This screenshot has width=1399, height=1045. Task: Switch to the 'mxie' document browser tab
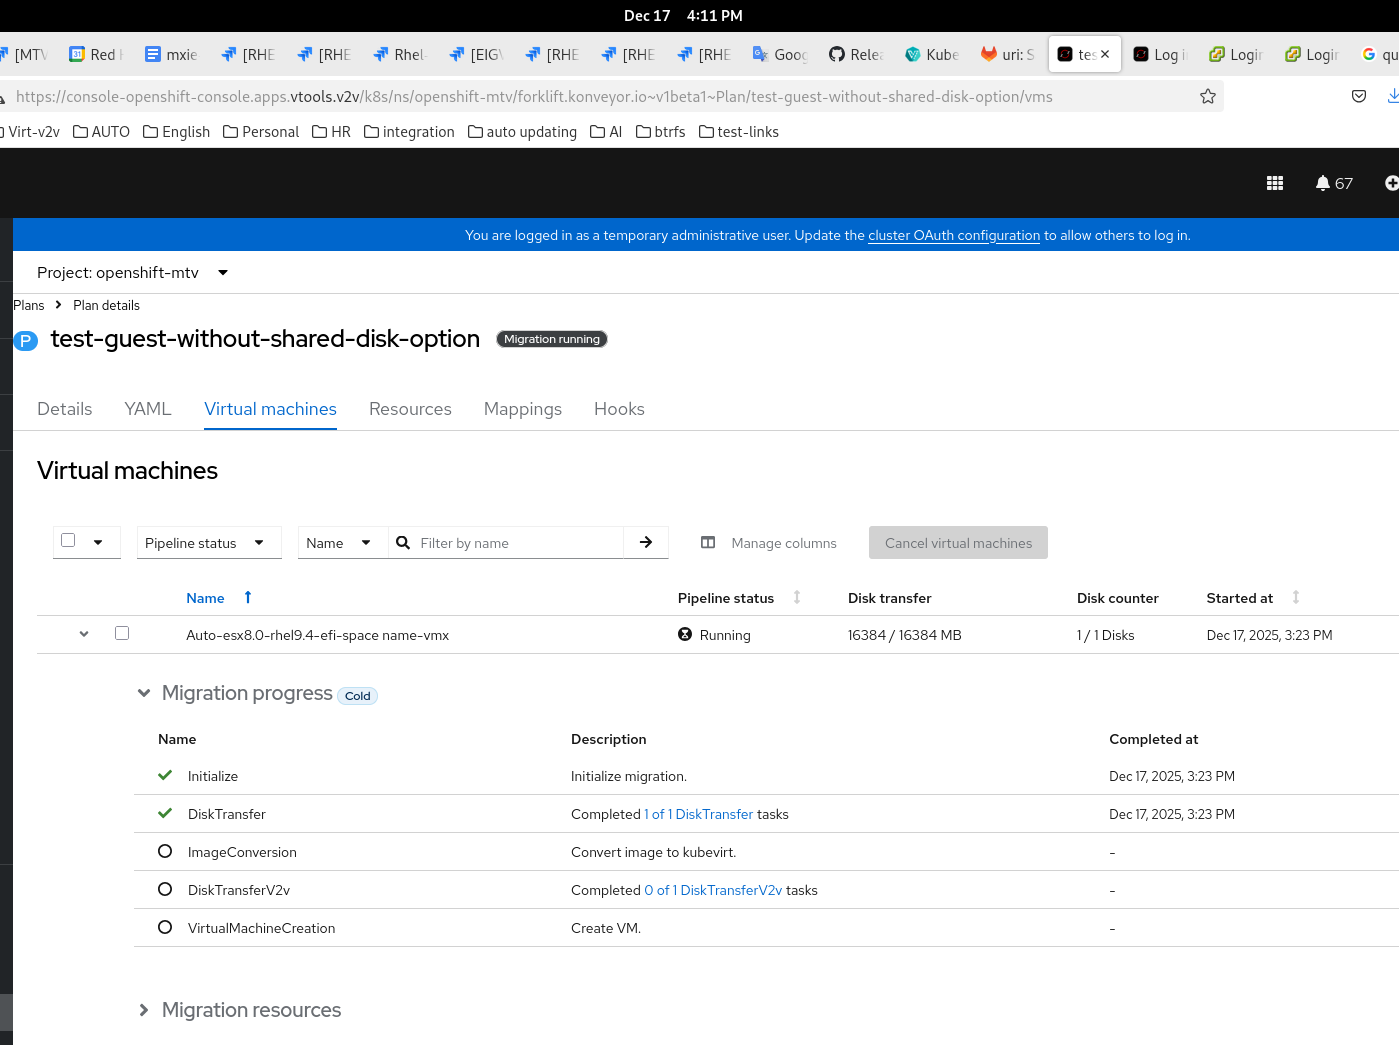tap(172, 54)
